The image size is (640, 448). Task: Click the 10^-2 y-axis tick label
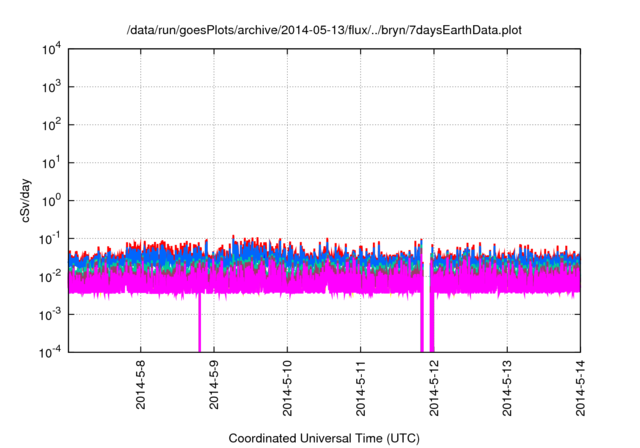click(x=48, y=276)
